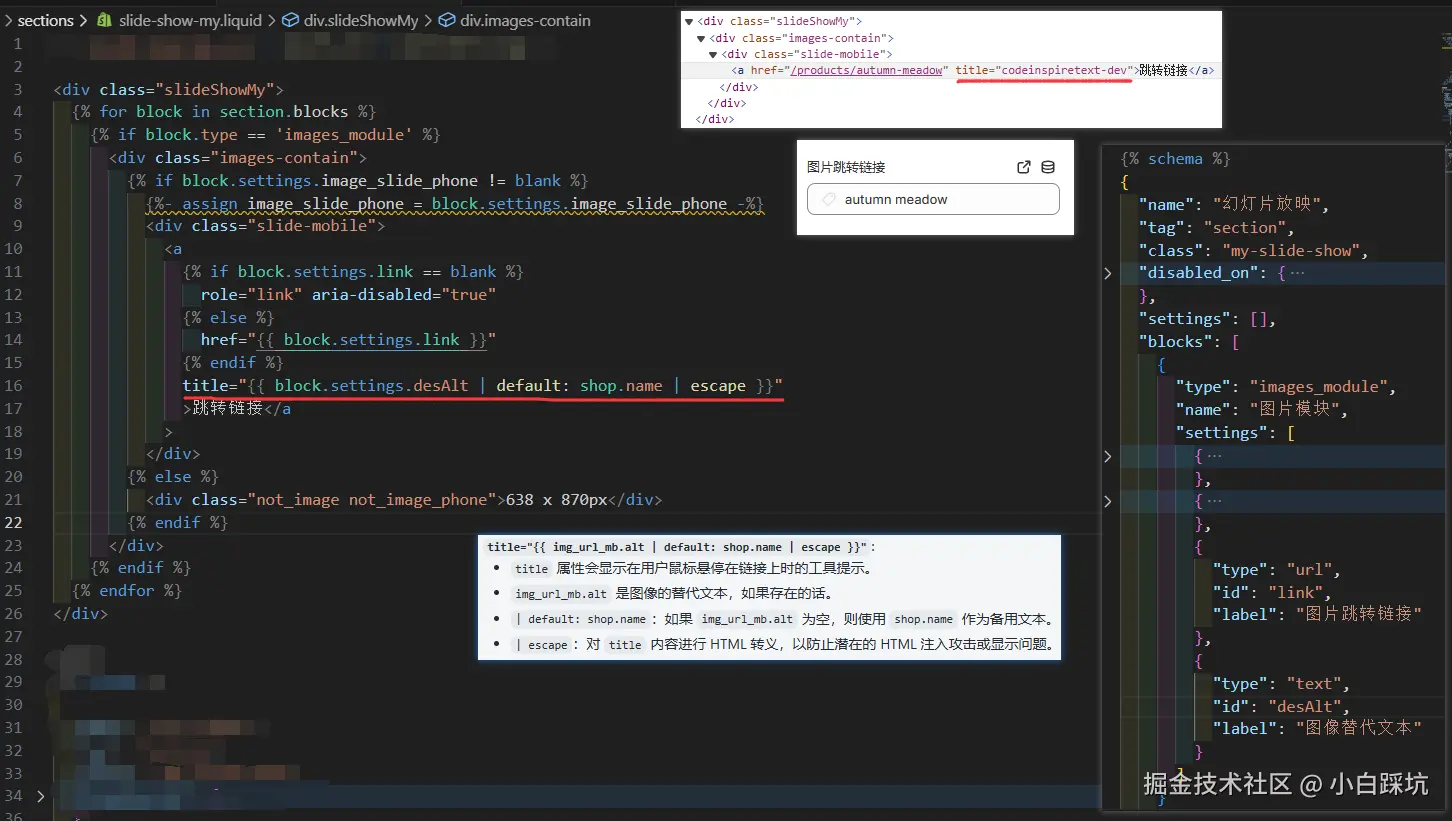Screen dimensions: 1452x821
Task: Click the {% endfor %} line
Action: click(x=127, y=590)
